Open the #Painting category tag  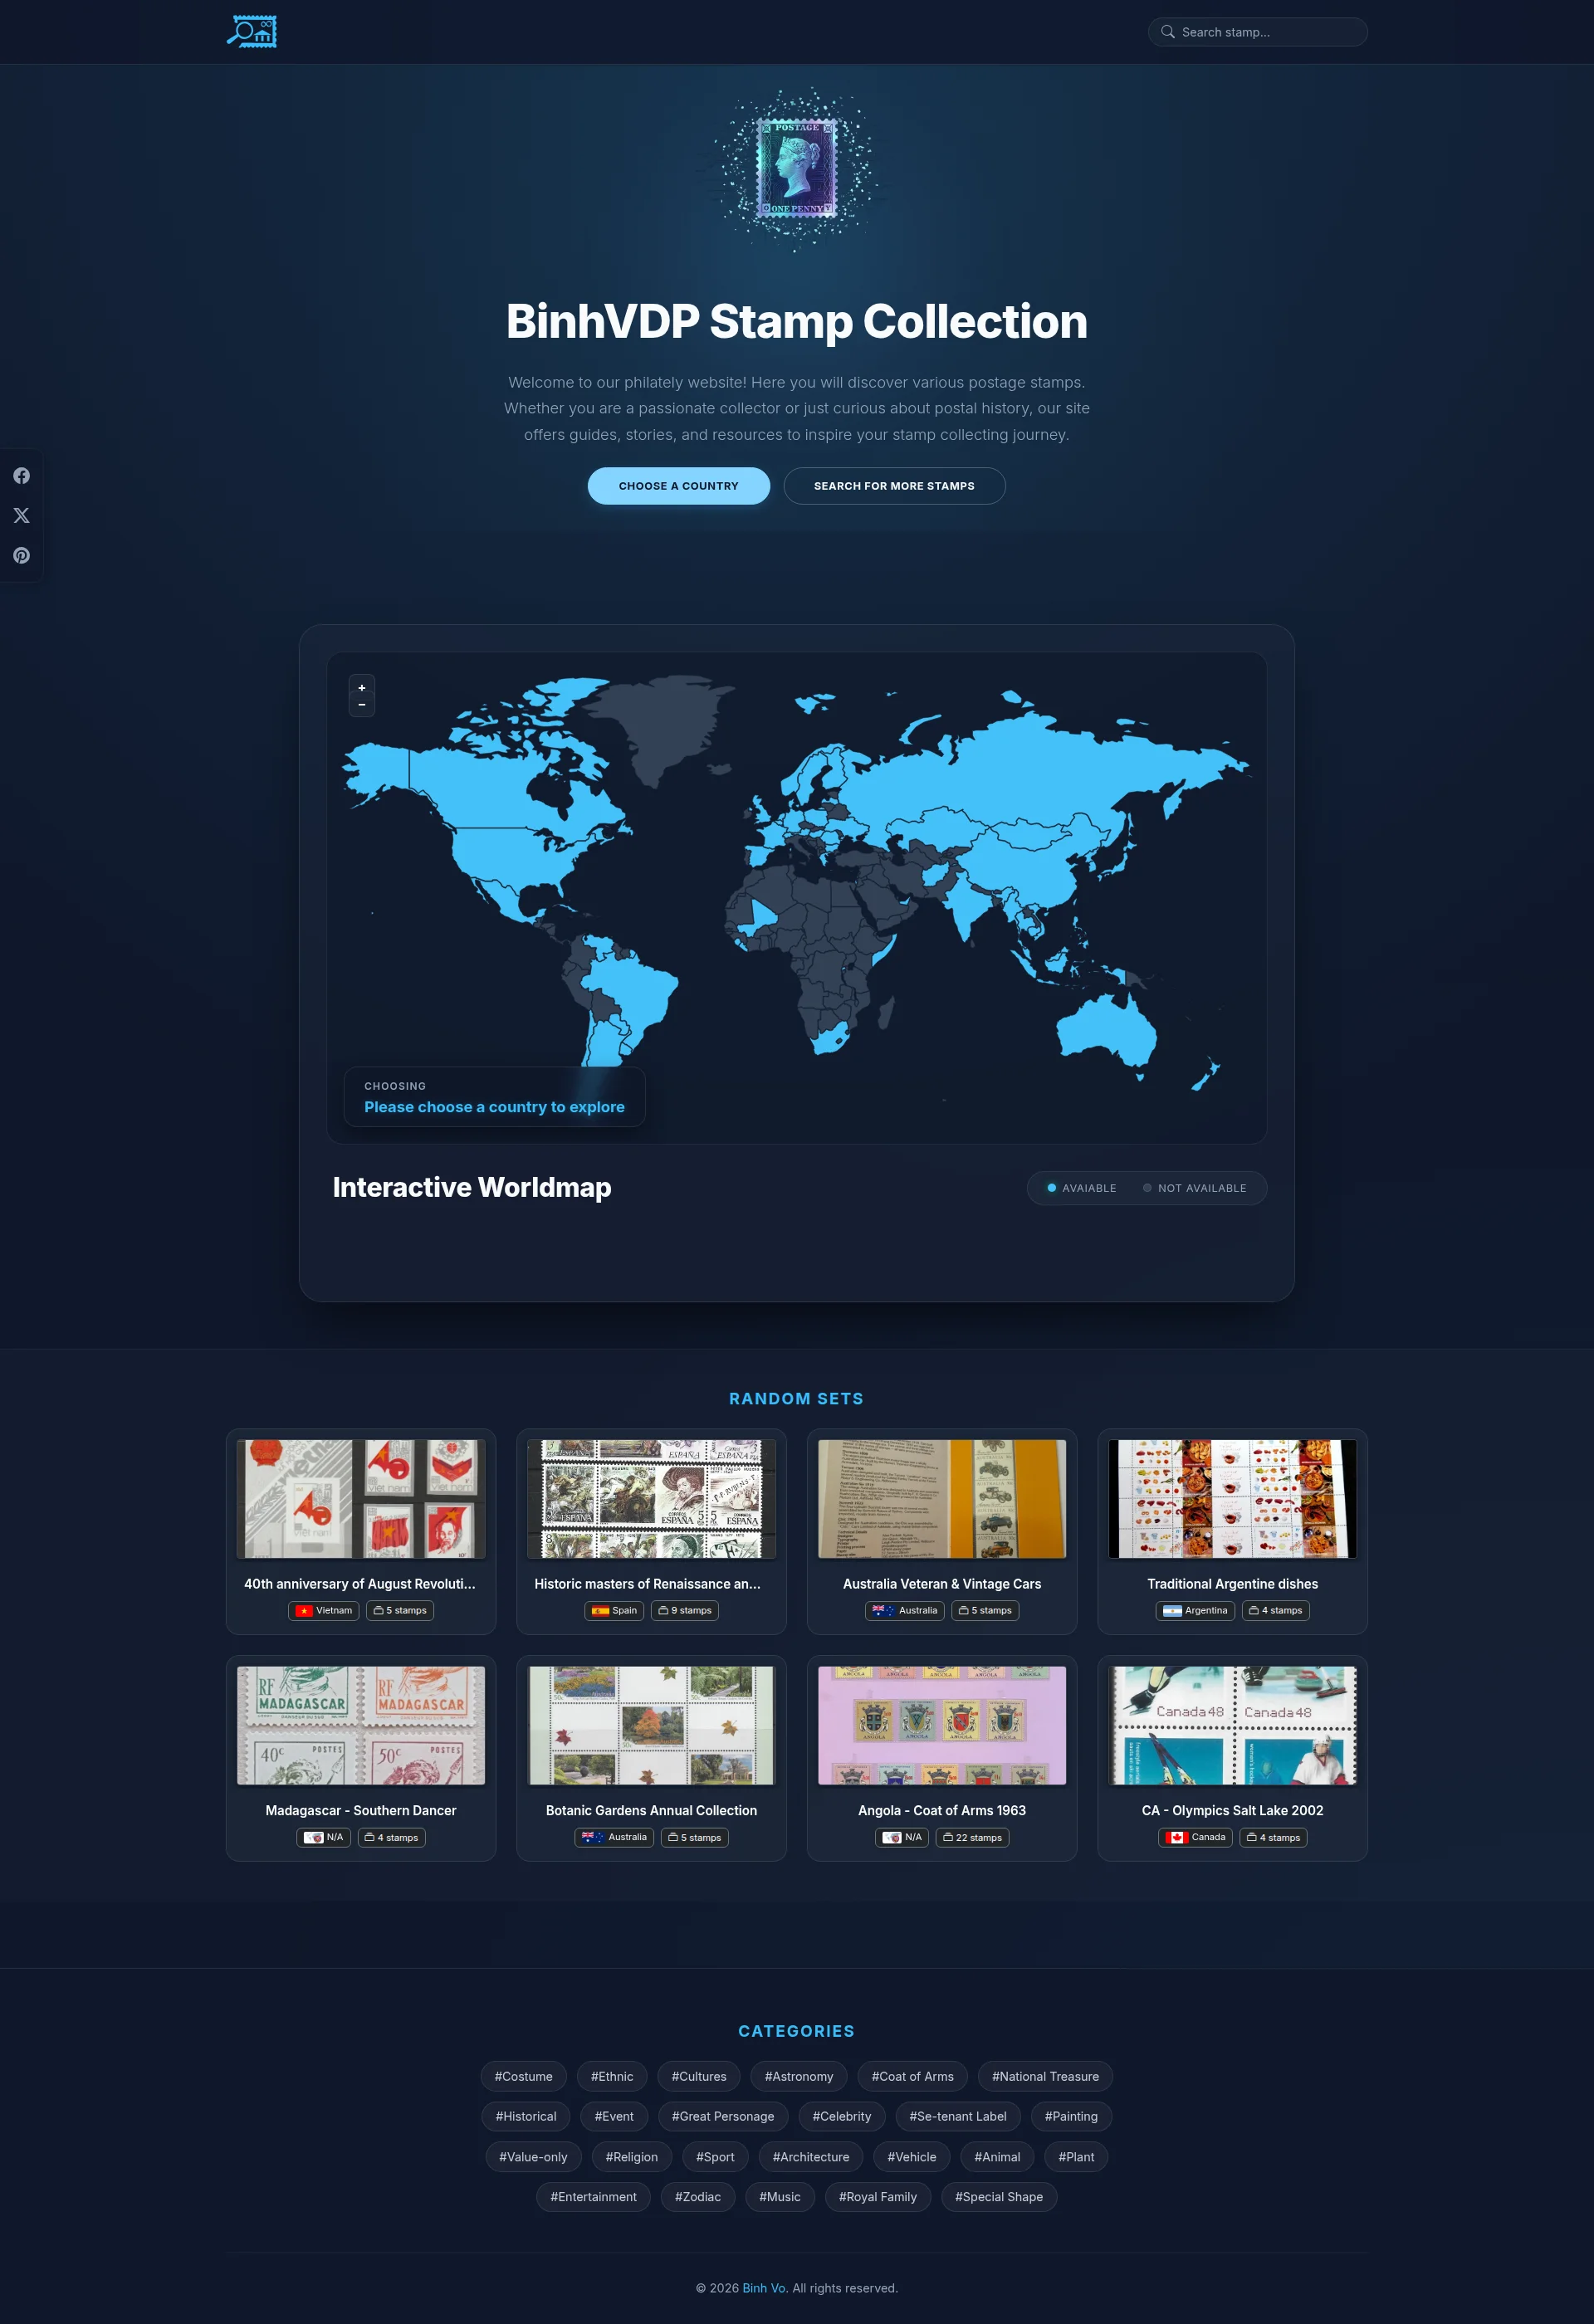[1071, 2116]
